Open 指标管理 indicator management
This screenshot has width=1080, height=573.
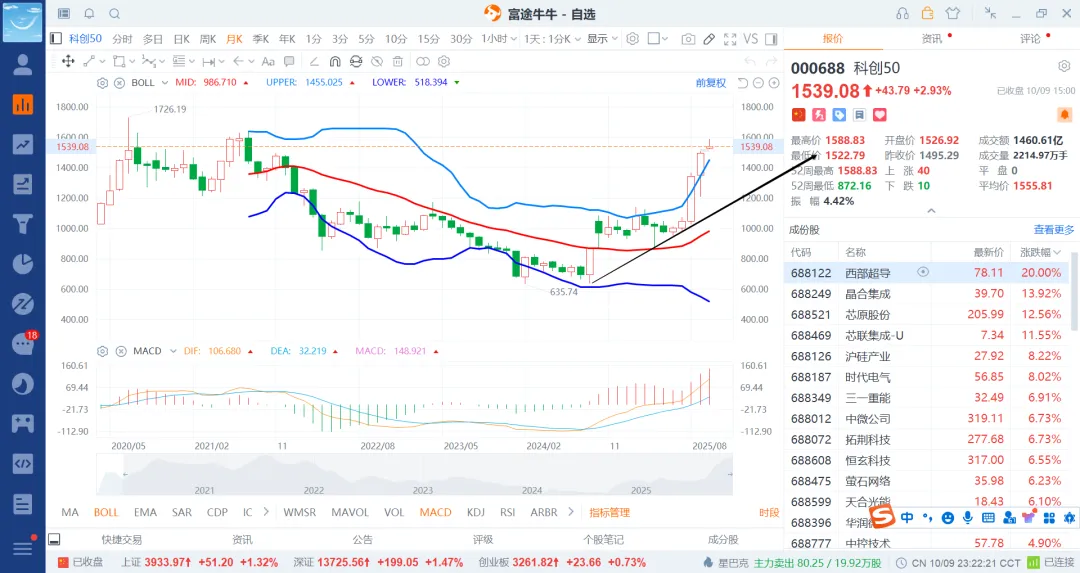(x=609, y=512)
